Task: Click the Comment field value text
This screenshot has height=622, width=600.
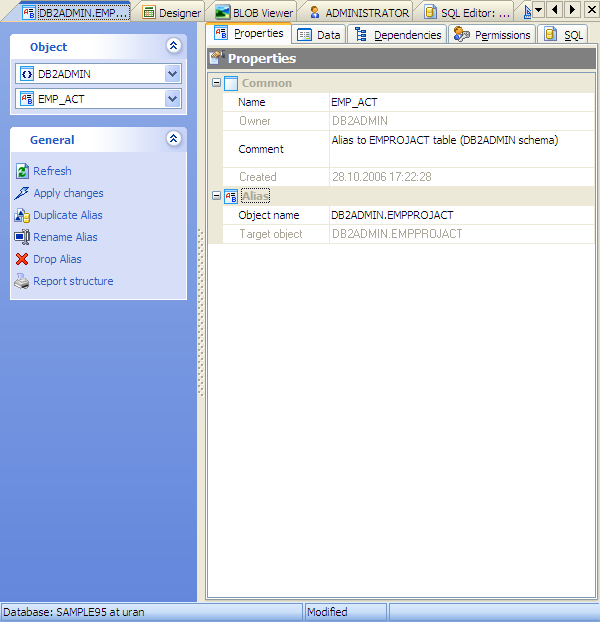Action: [444, 141]
